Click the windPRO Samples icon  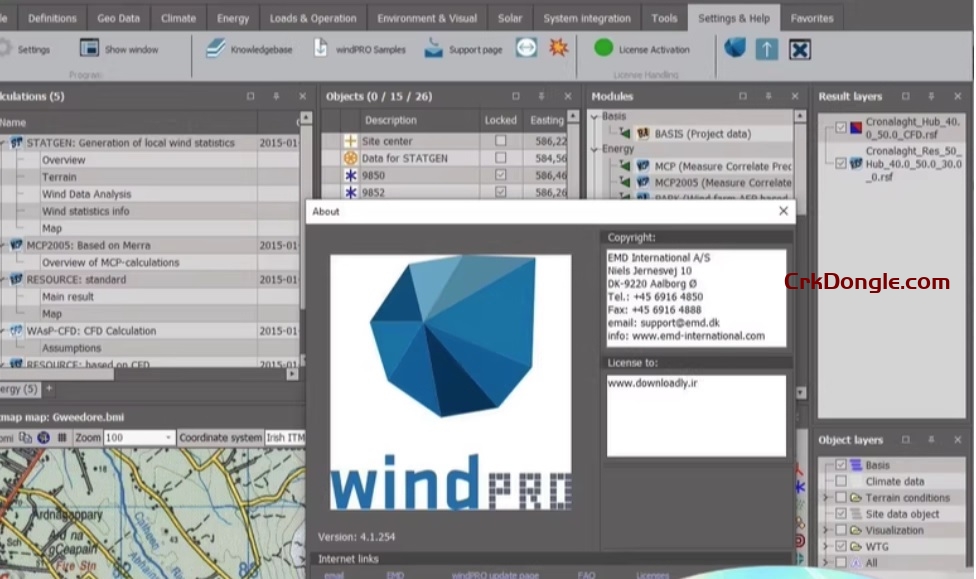click(320, 46)
